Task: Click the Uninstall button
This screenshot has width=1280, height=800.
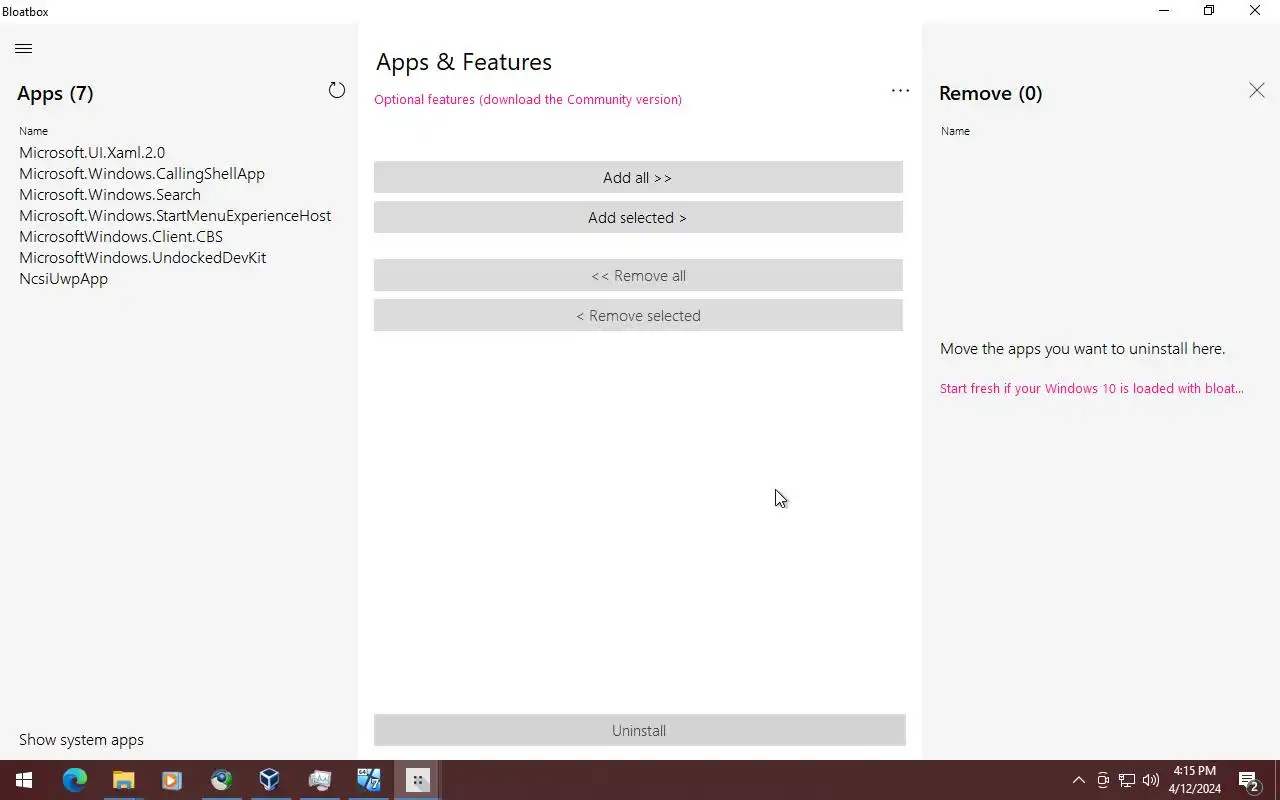Action: (x=639, y=730)
